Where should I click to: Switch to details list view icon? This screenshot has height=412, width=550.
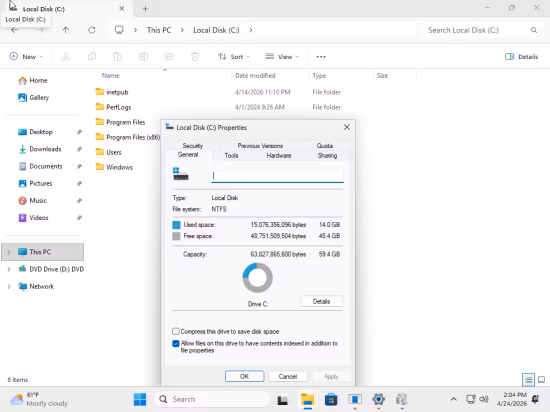(528, 379)
